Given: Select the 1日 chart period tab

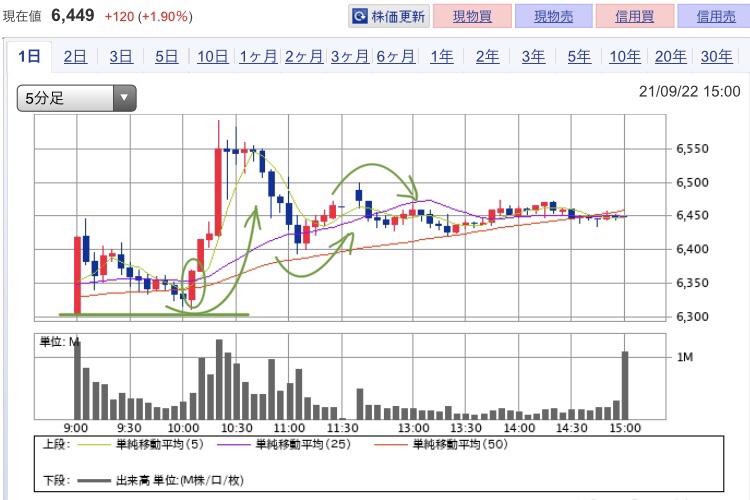Looking at the screenshot, I should [29, 56].
